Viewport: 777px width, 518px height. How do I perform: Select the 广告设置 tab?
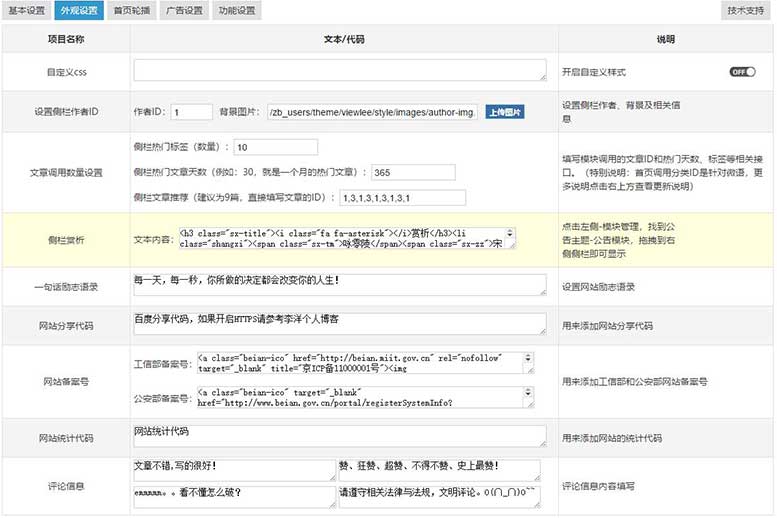pos(182,11)
